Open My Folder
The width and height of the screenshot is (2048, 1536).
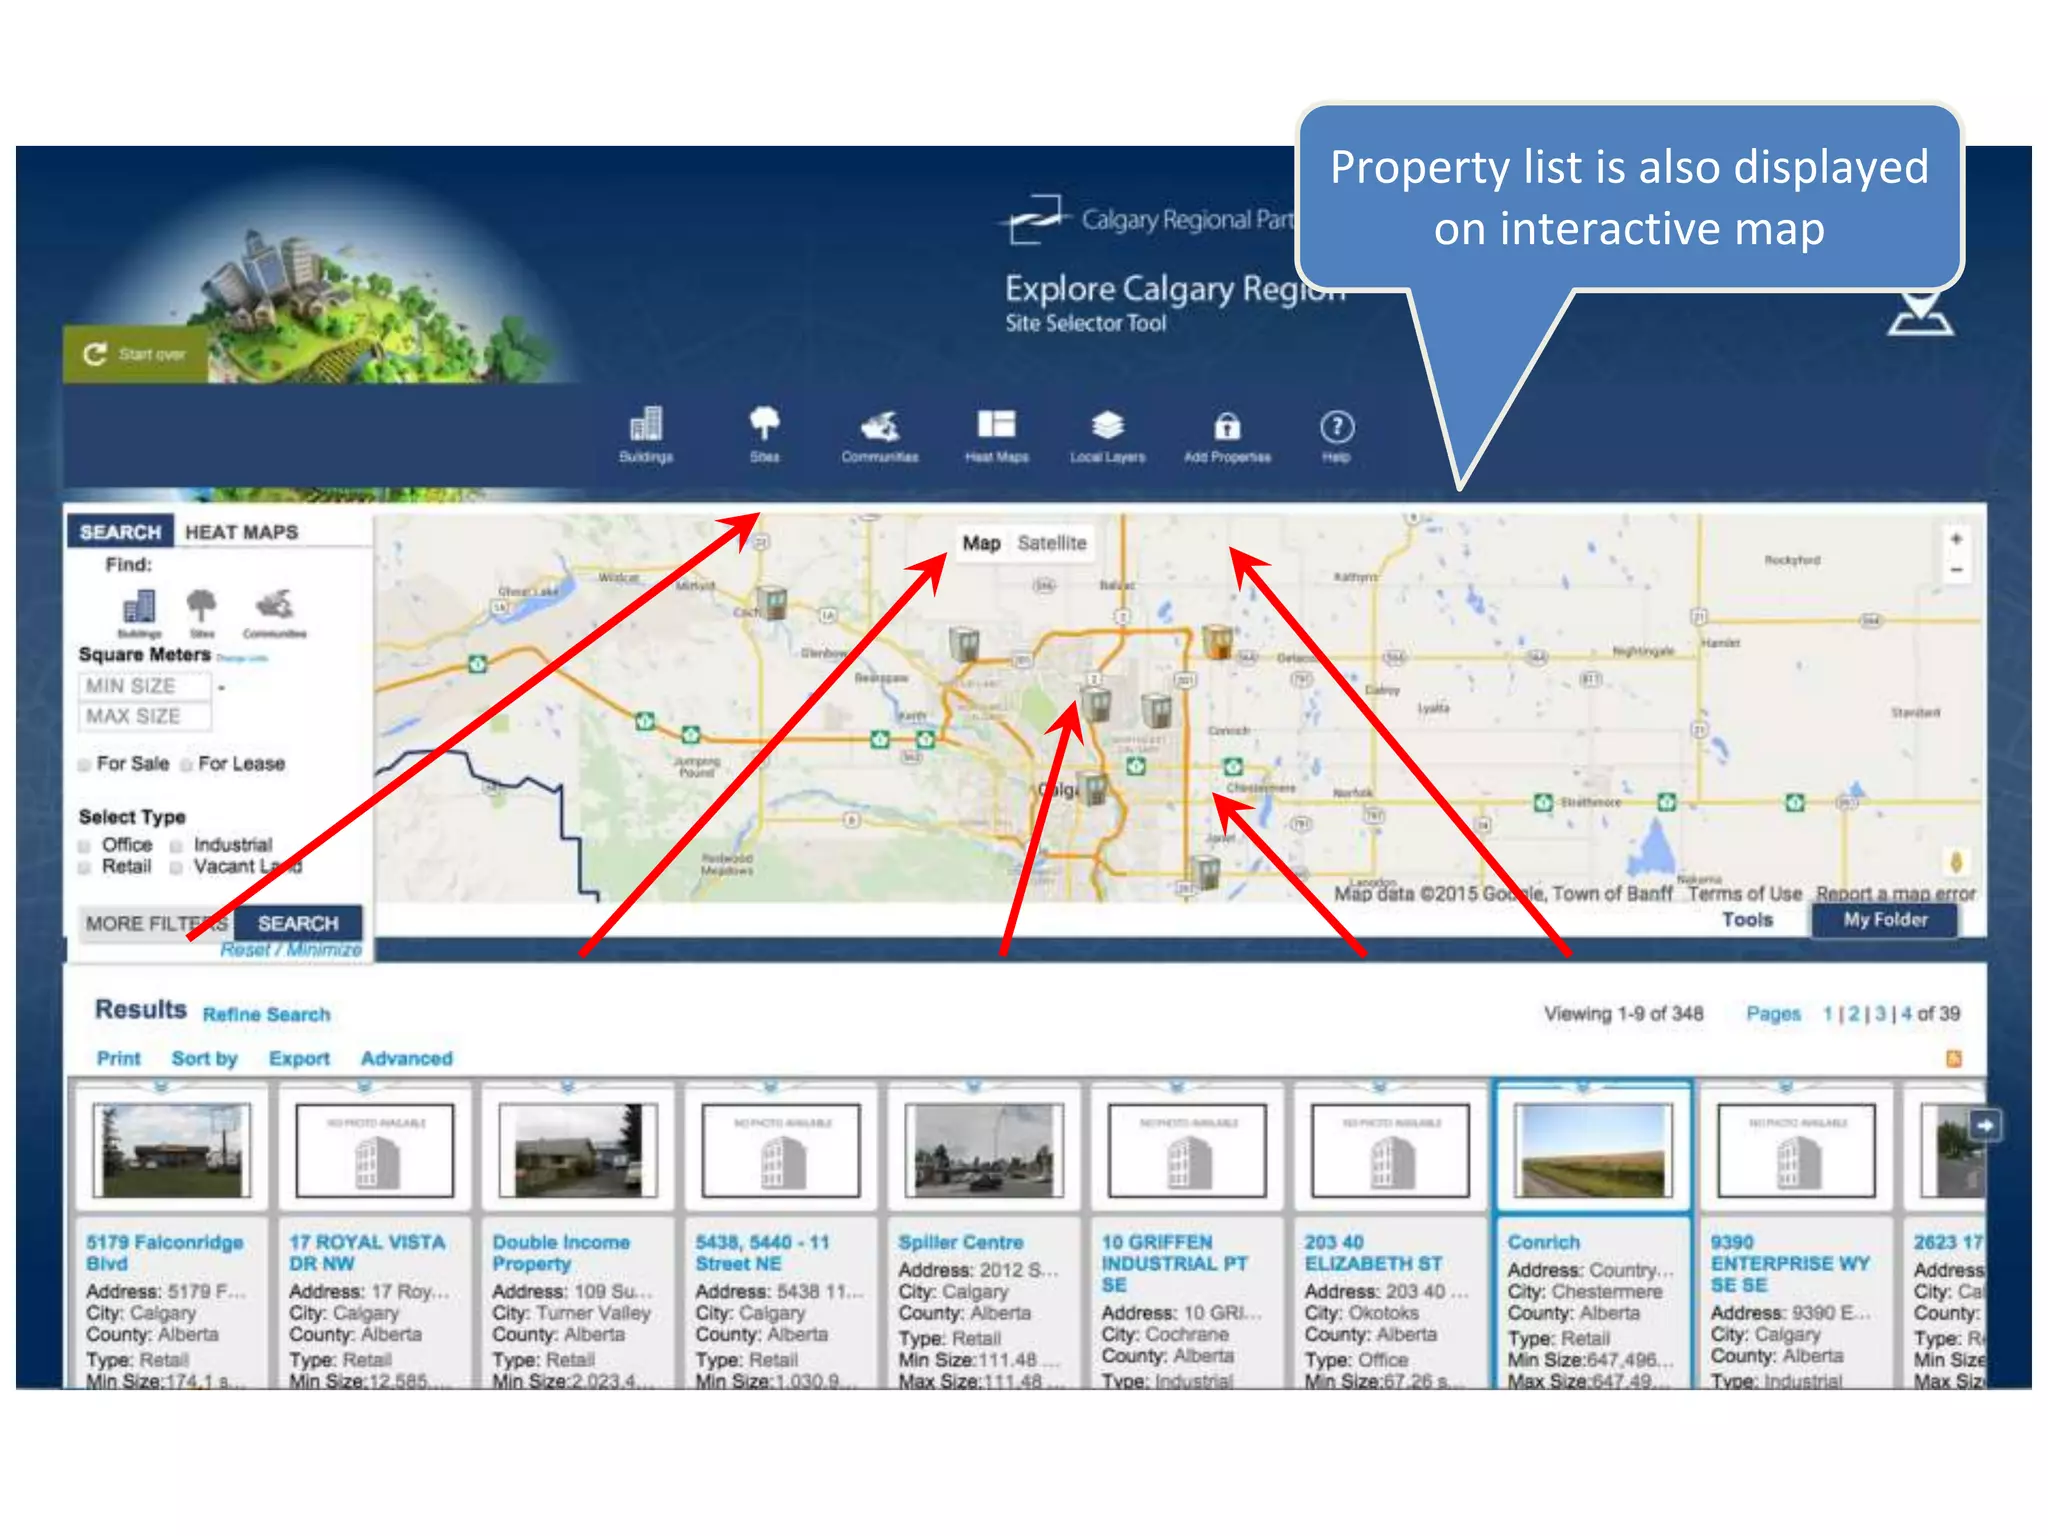[1885, 920]
